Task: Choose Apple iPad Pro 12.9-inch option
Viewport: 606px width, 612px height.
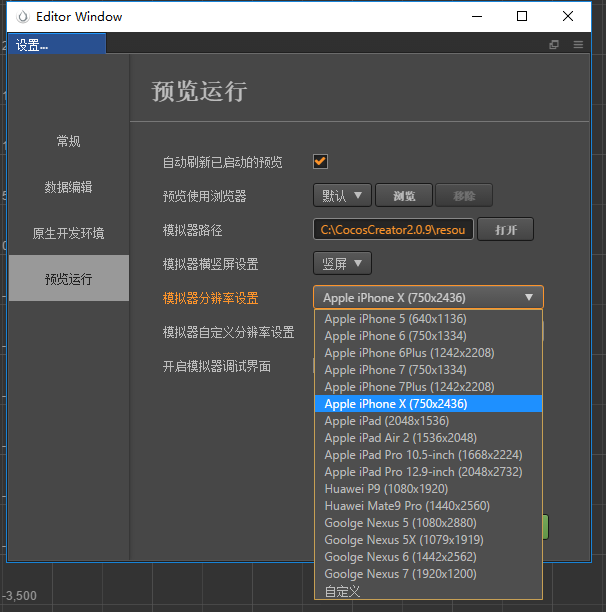Action: click(428, 472)
